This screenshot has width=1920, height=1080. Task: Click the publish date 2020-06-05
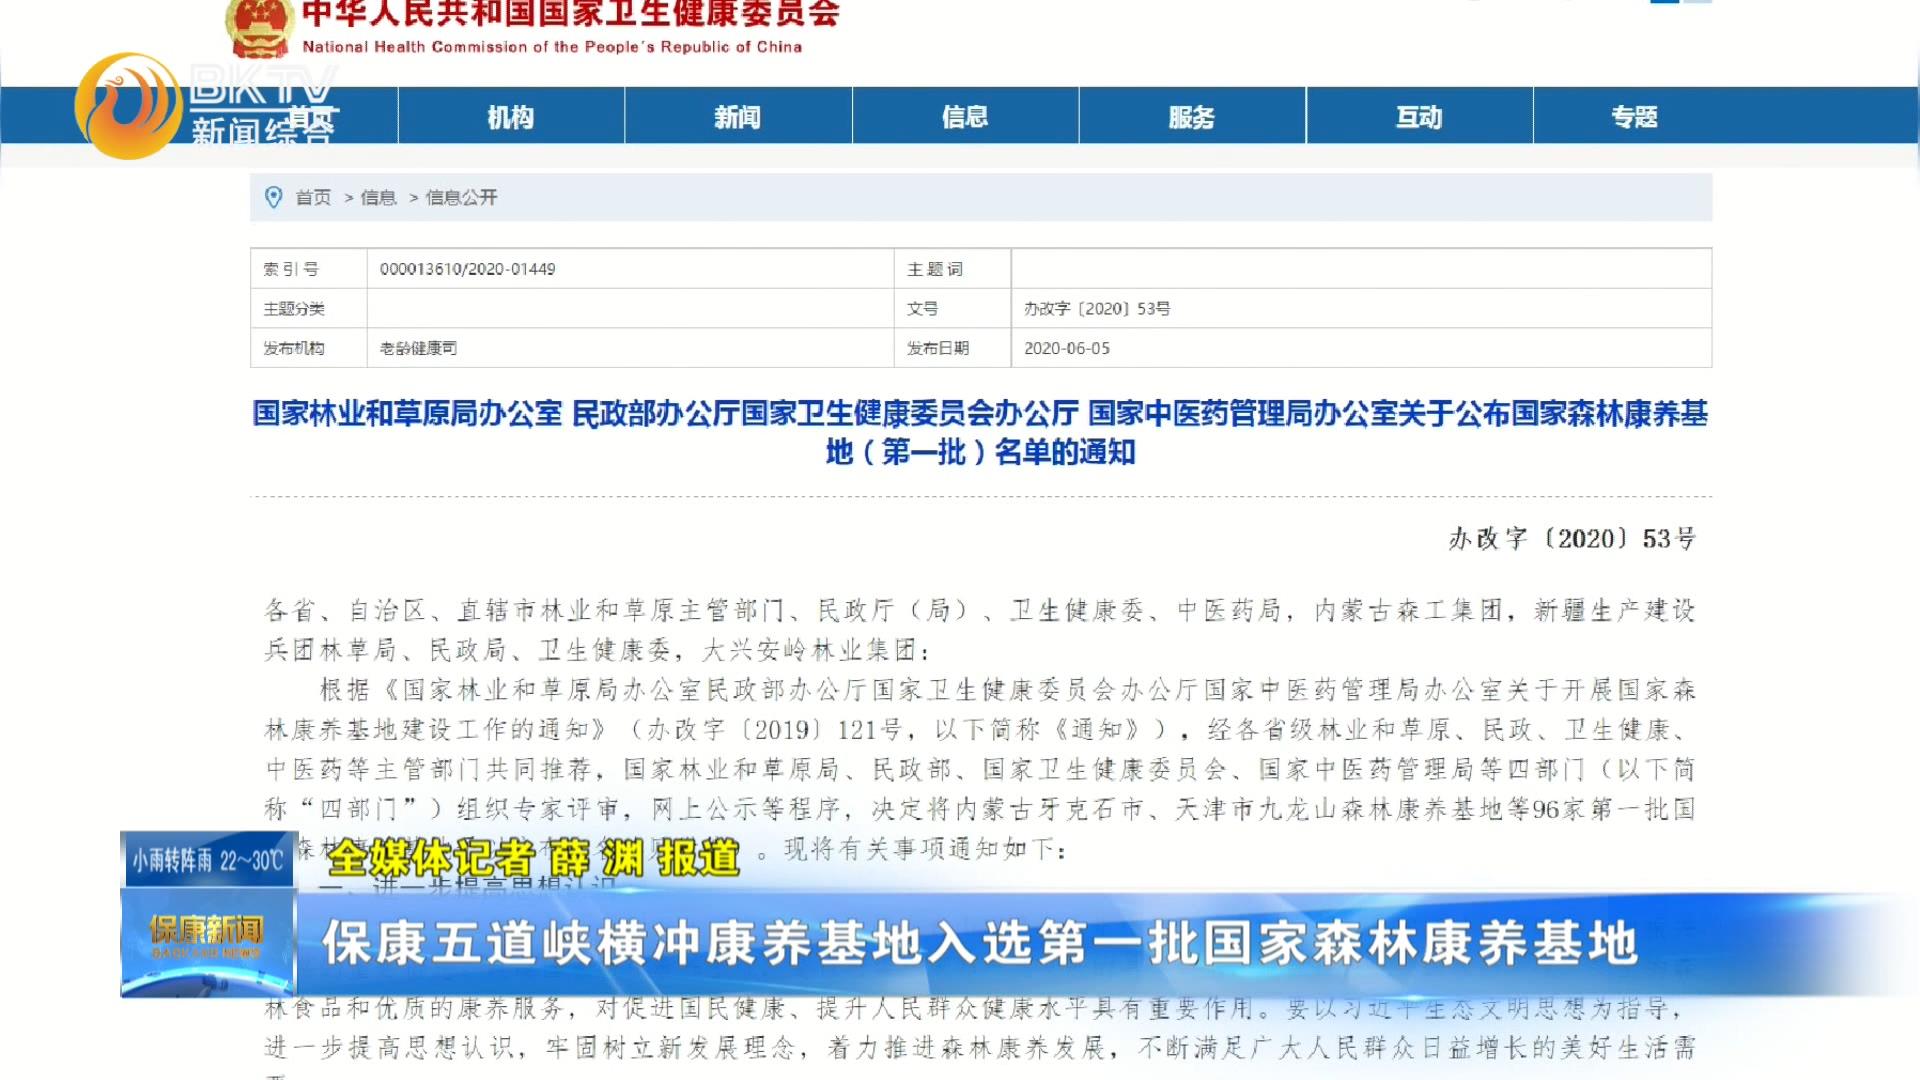coord(1066,348)
